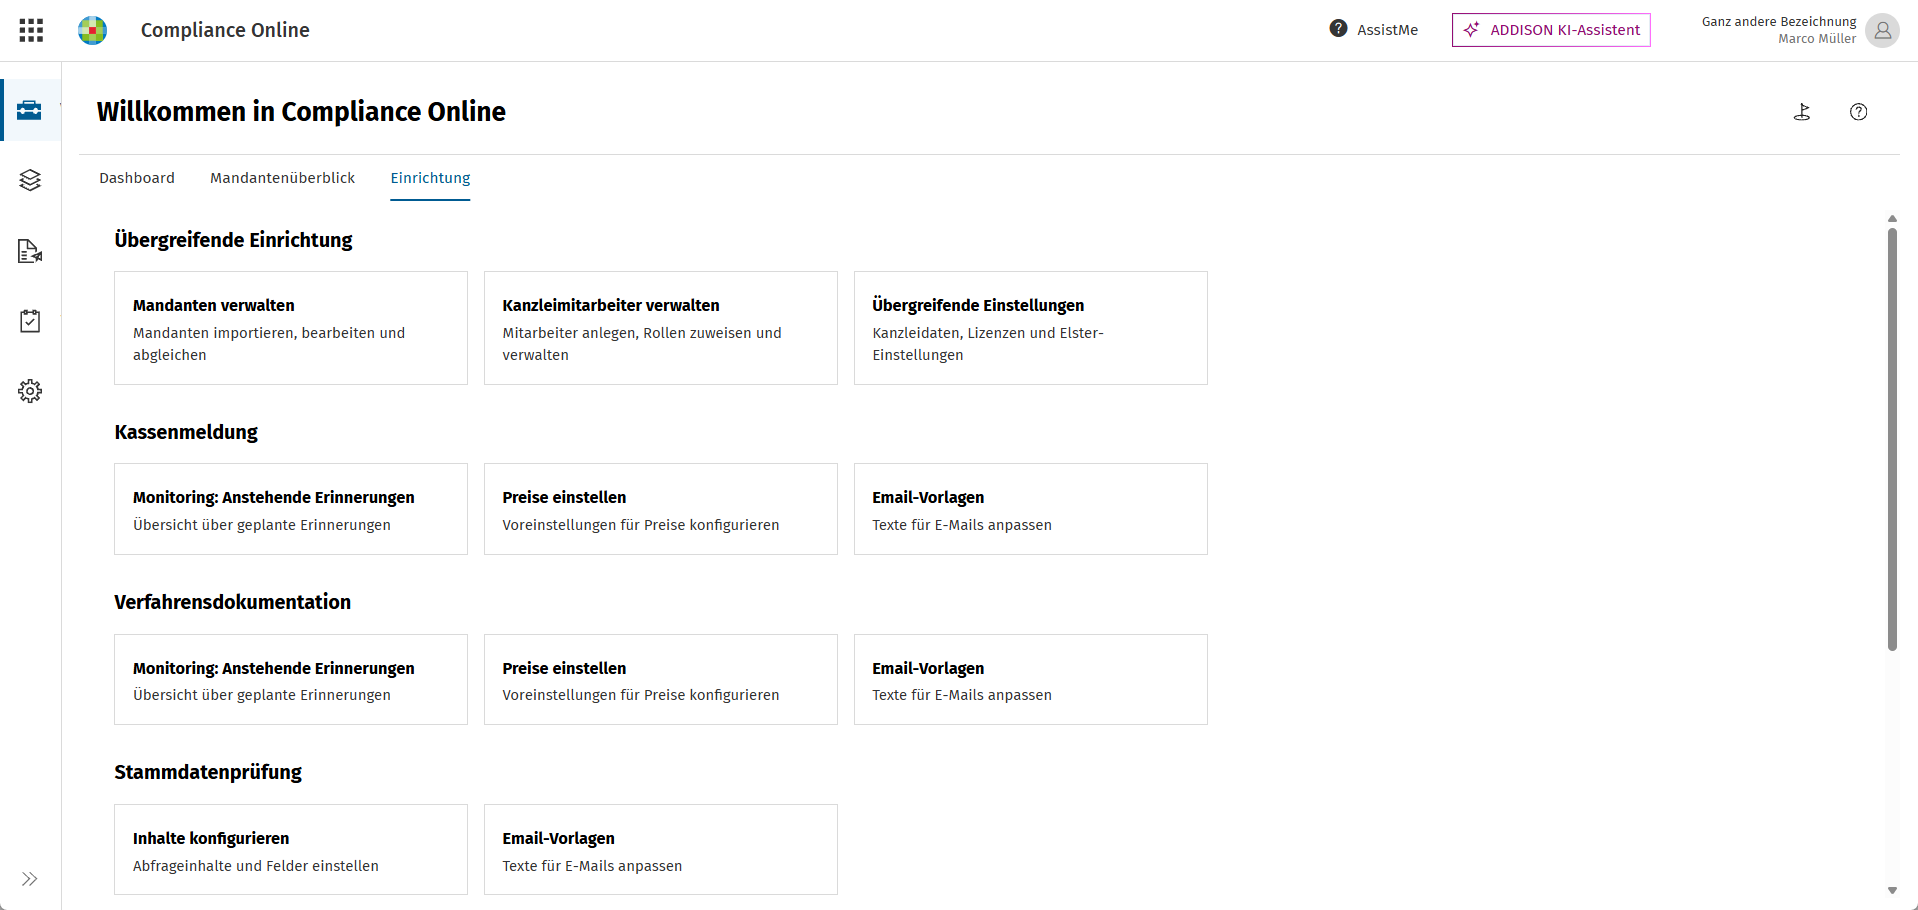This screenshot has width=1918, height=910.
Task: Open the stacked layers sidebar icon
Action: (x=30, y=180)
